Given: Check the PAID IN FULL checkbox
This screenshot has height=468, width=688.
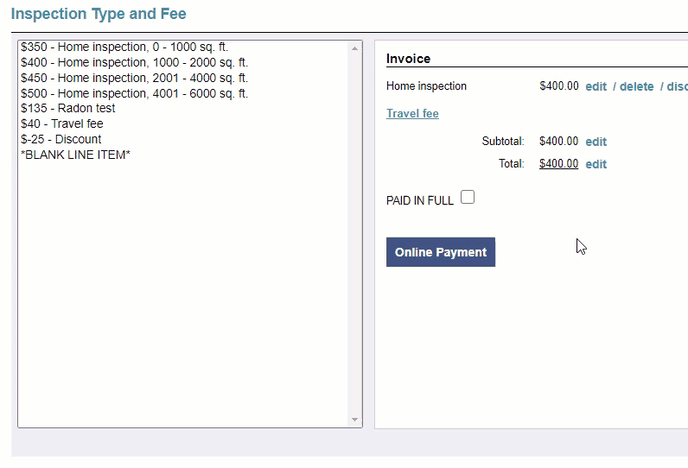Looking at the screenshot, I should pyautogui.click(x=467, y=198).
